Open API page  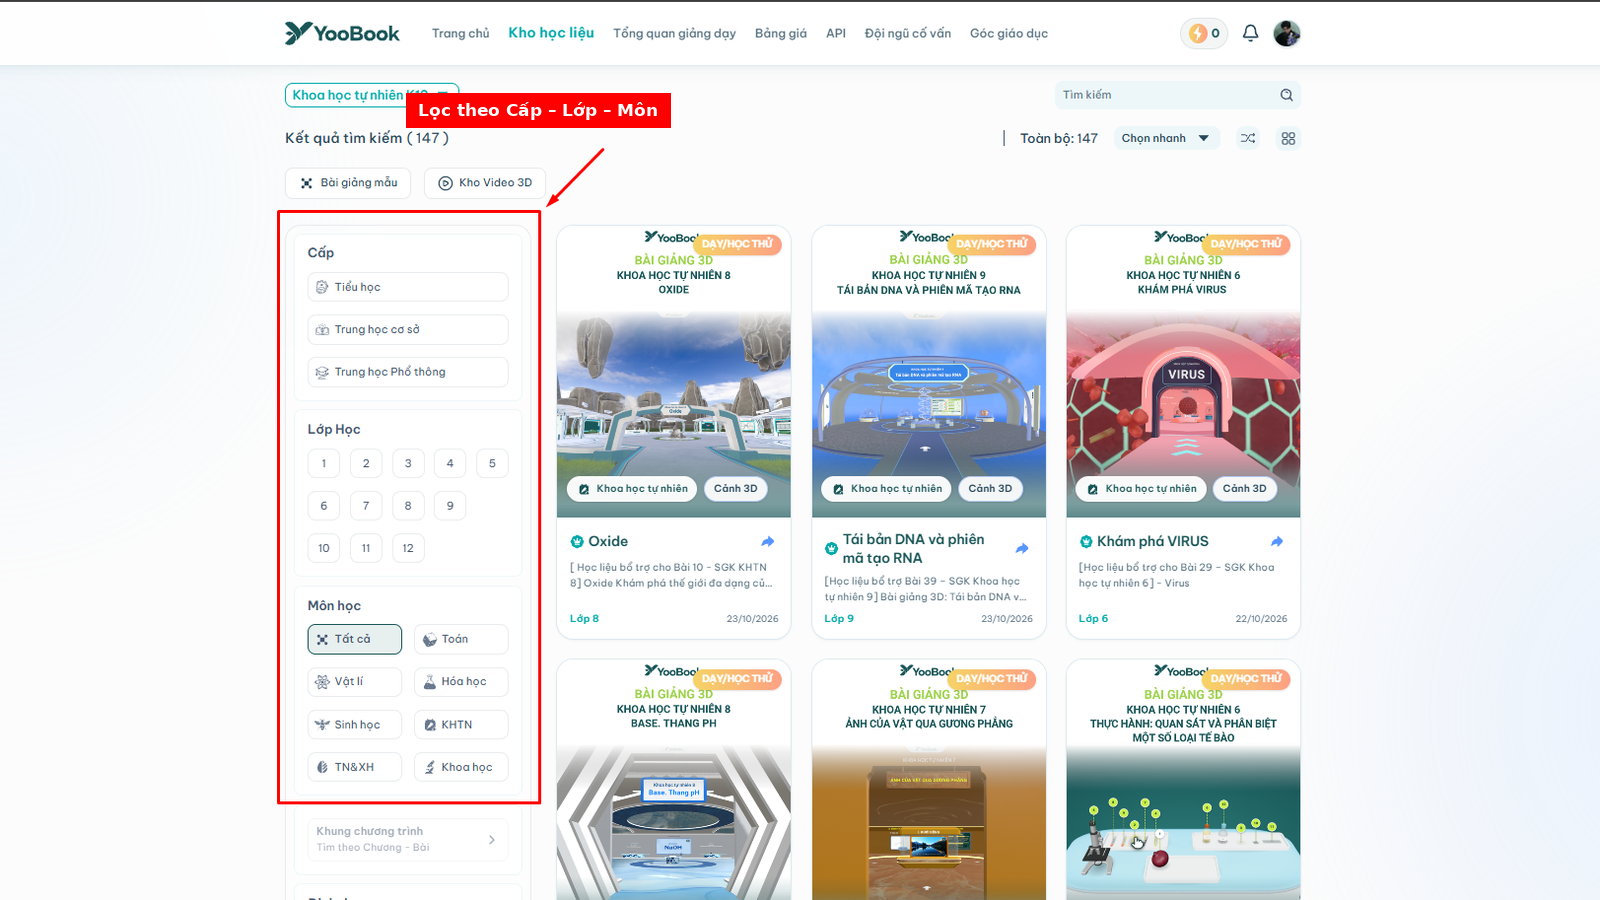coord(836,33)
